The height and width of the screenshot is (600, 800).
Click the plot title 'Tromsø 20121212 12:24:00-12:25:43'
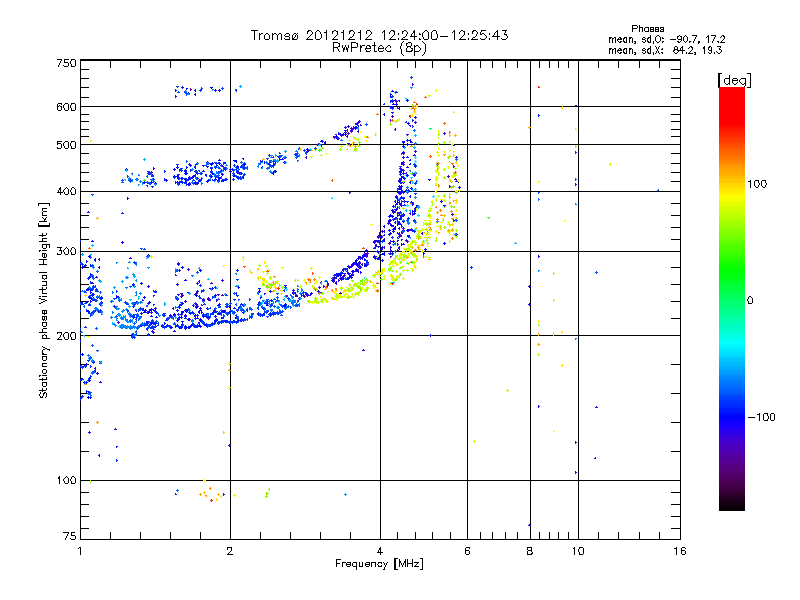(380, 35)
